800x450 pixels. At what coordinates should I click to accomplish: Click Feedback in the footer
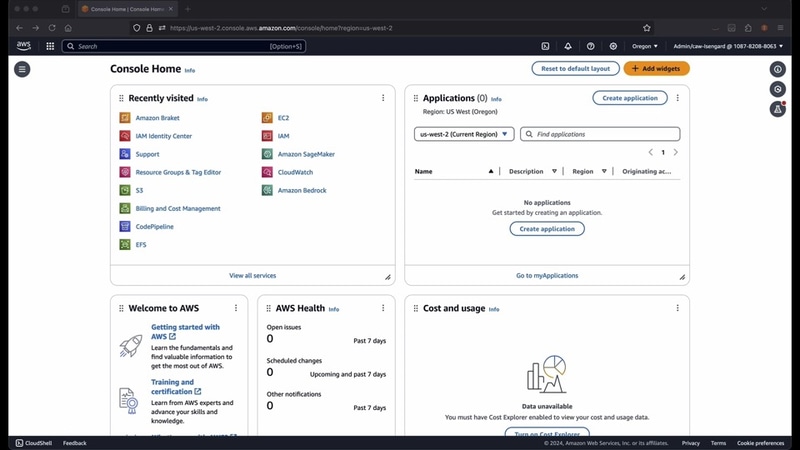74,443
